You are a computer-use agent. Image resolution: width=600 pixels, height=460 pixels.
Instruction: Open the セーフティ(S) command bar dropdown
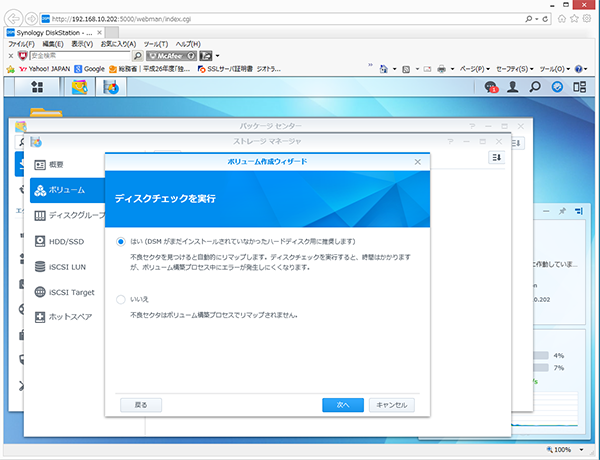click(x=515, y=69)
